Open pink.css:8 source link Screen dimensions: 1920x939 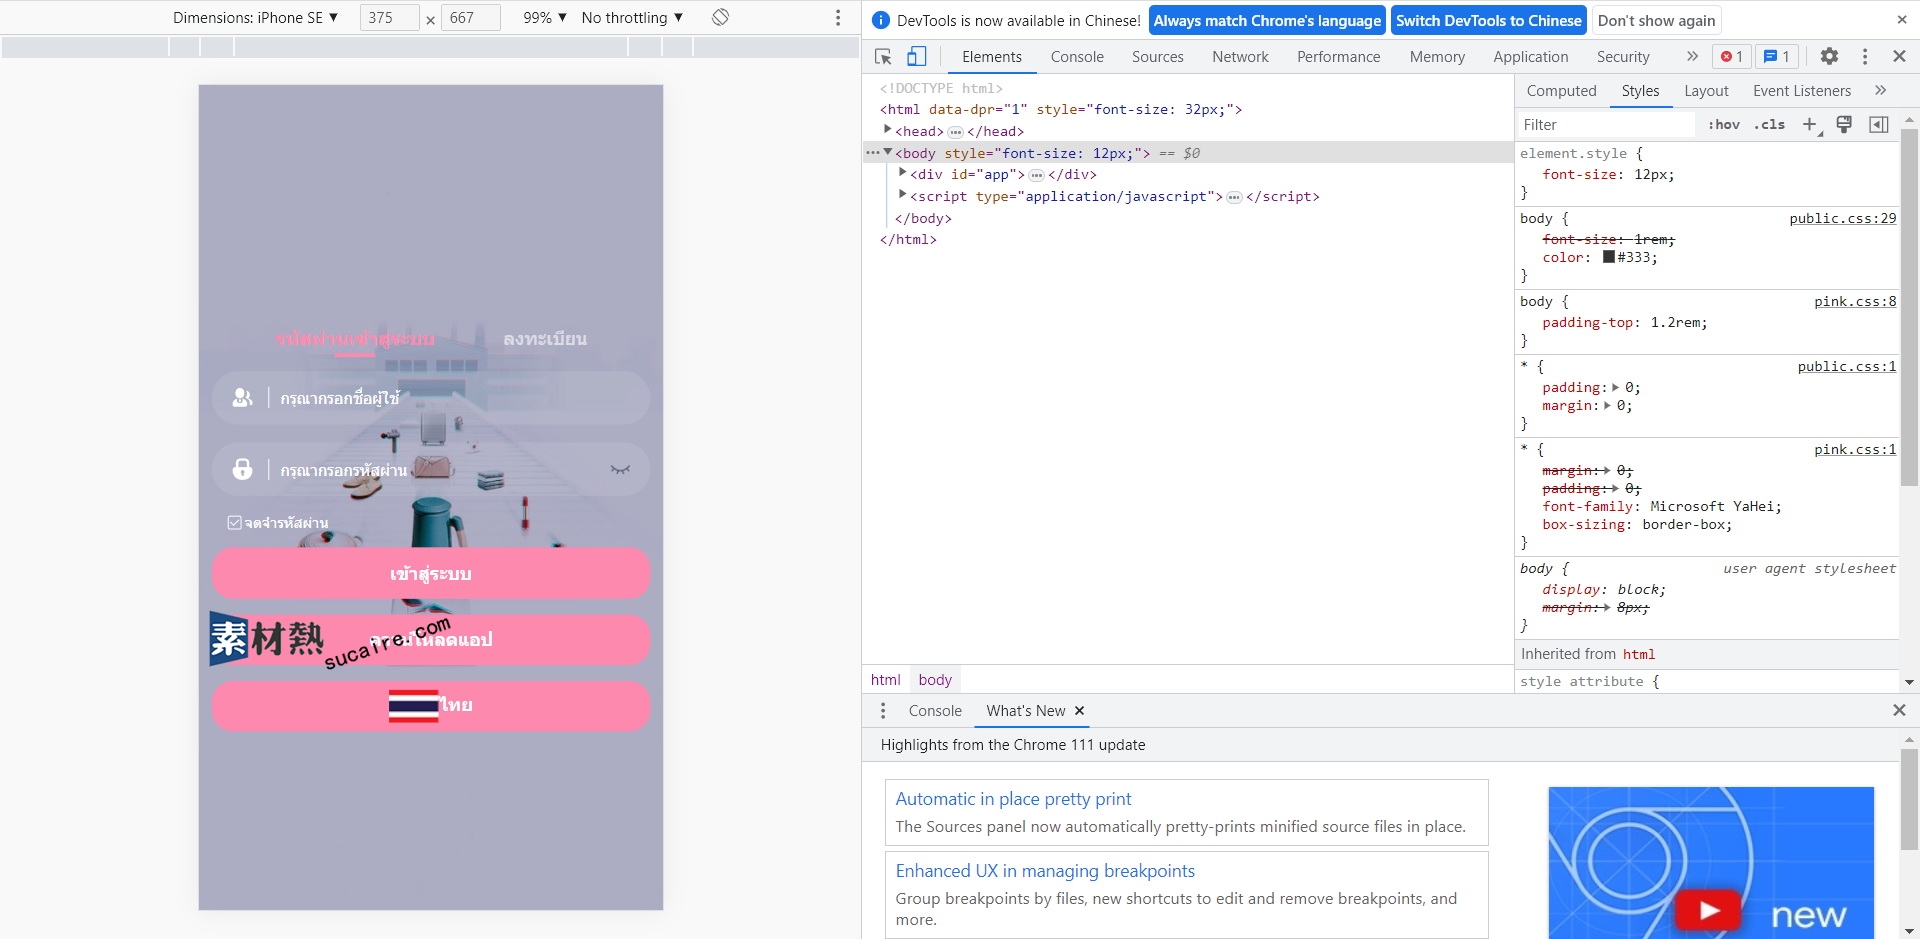[1855, 301]
